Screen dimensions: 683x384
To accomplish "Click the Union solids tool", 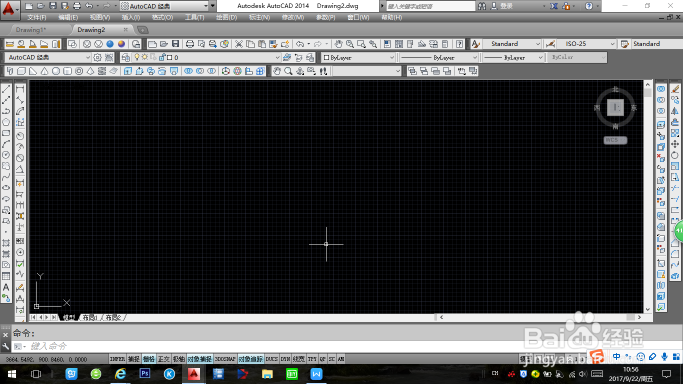I will 188,71.
